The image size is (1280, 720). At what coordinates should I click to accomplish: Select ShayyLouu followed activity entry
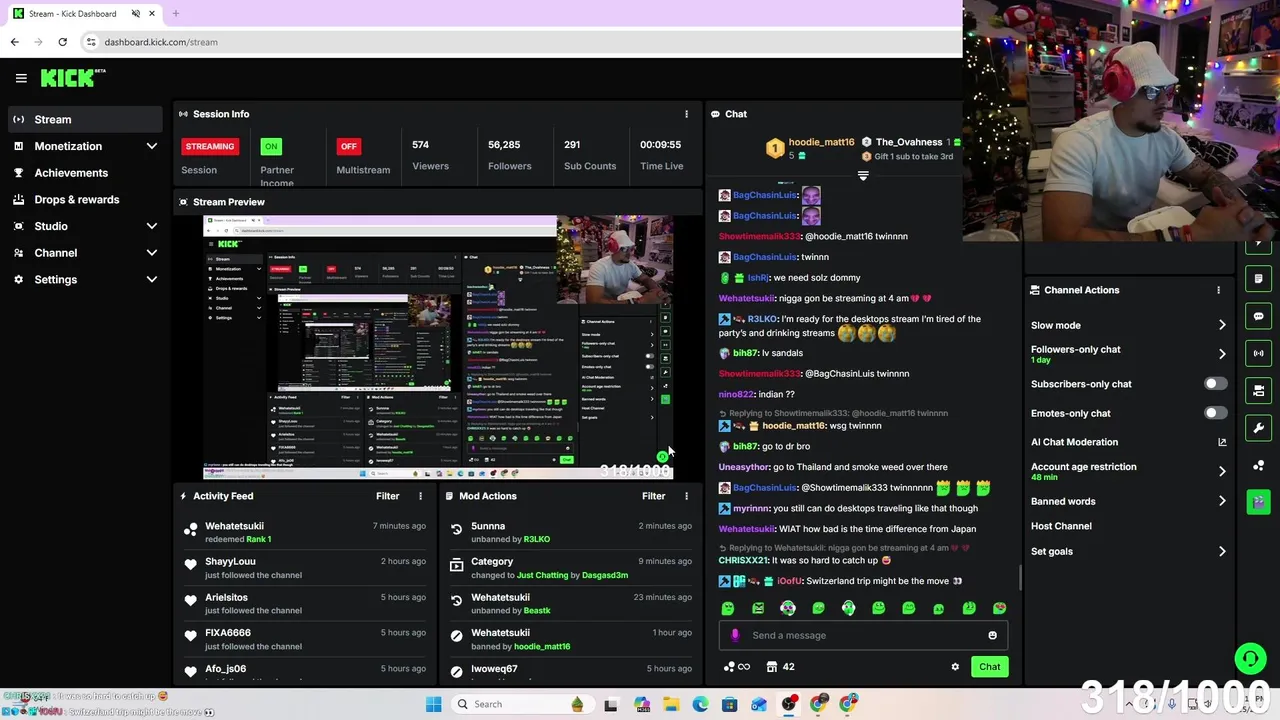(x=305, y=568)
